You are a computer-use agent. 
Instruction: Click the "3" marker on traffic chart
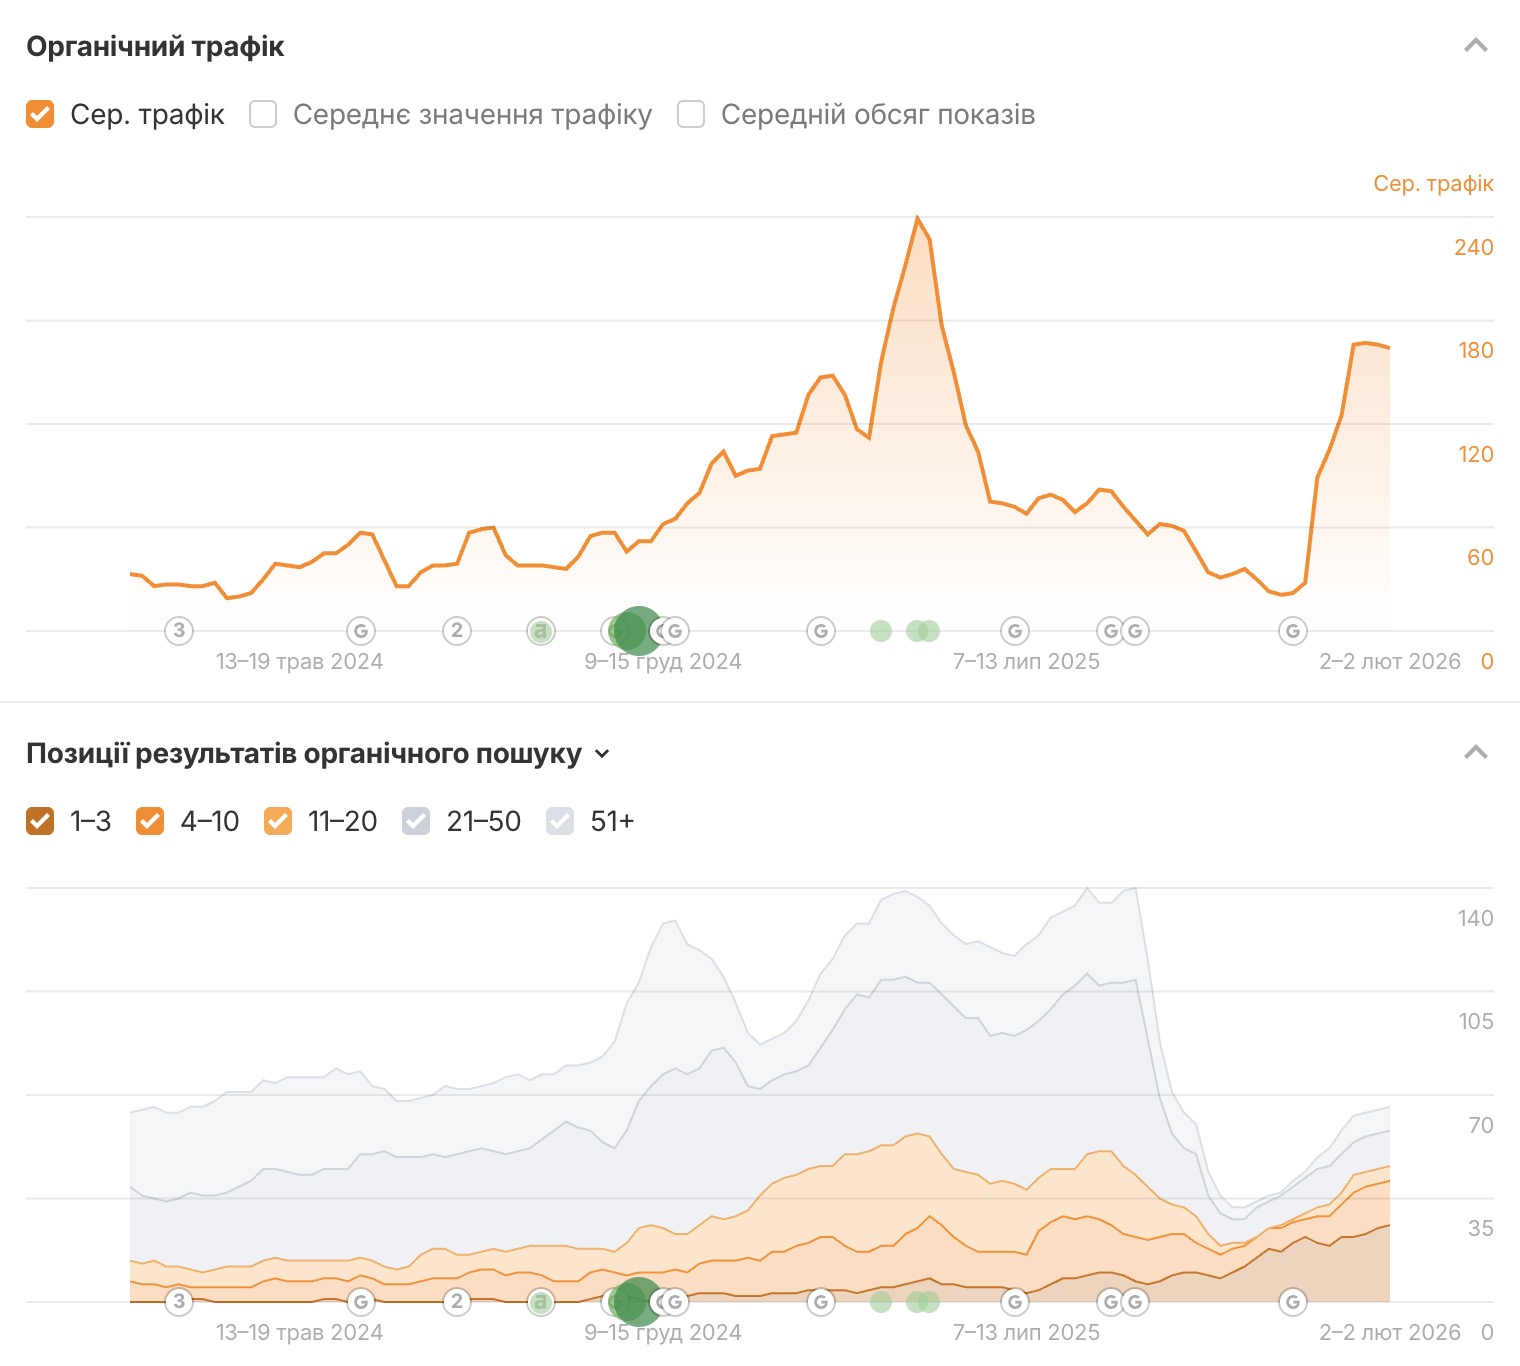179,630
